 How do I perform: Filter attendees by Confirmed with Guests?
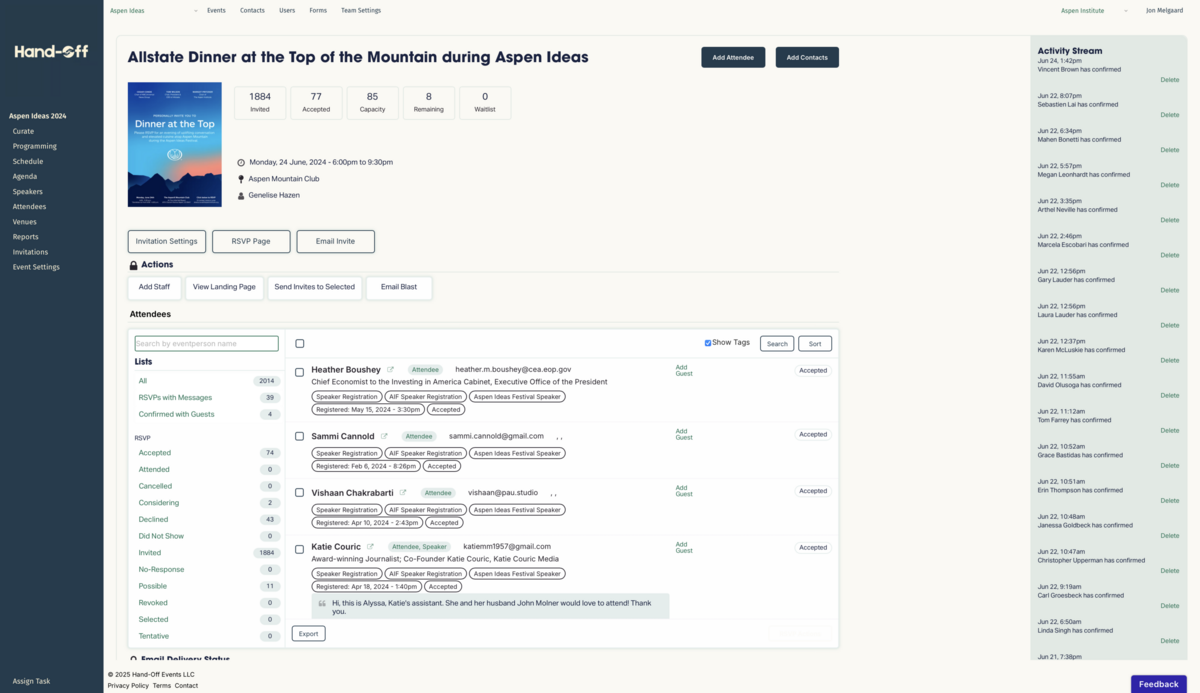tap(176, 414)
